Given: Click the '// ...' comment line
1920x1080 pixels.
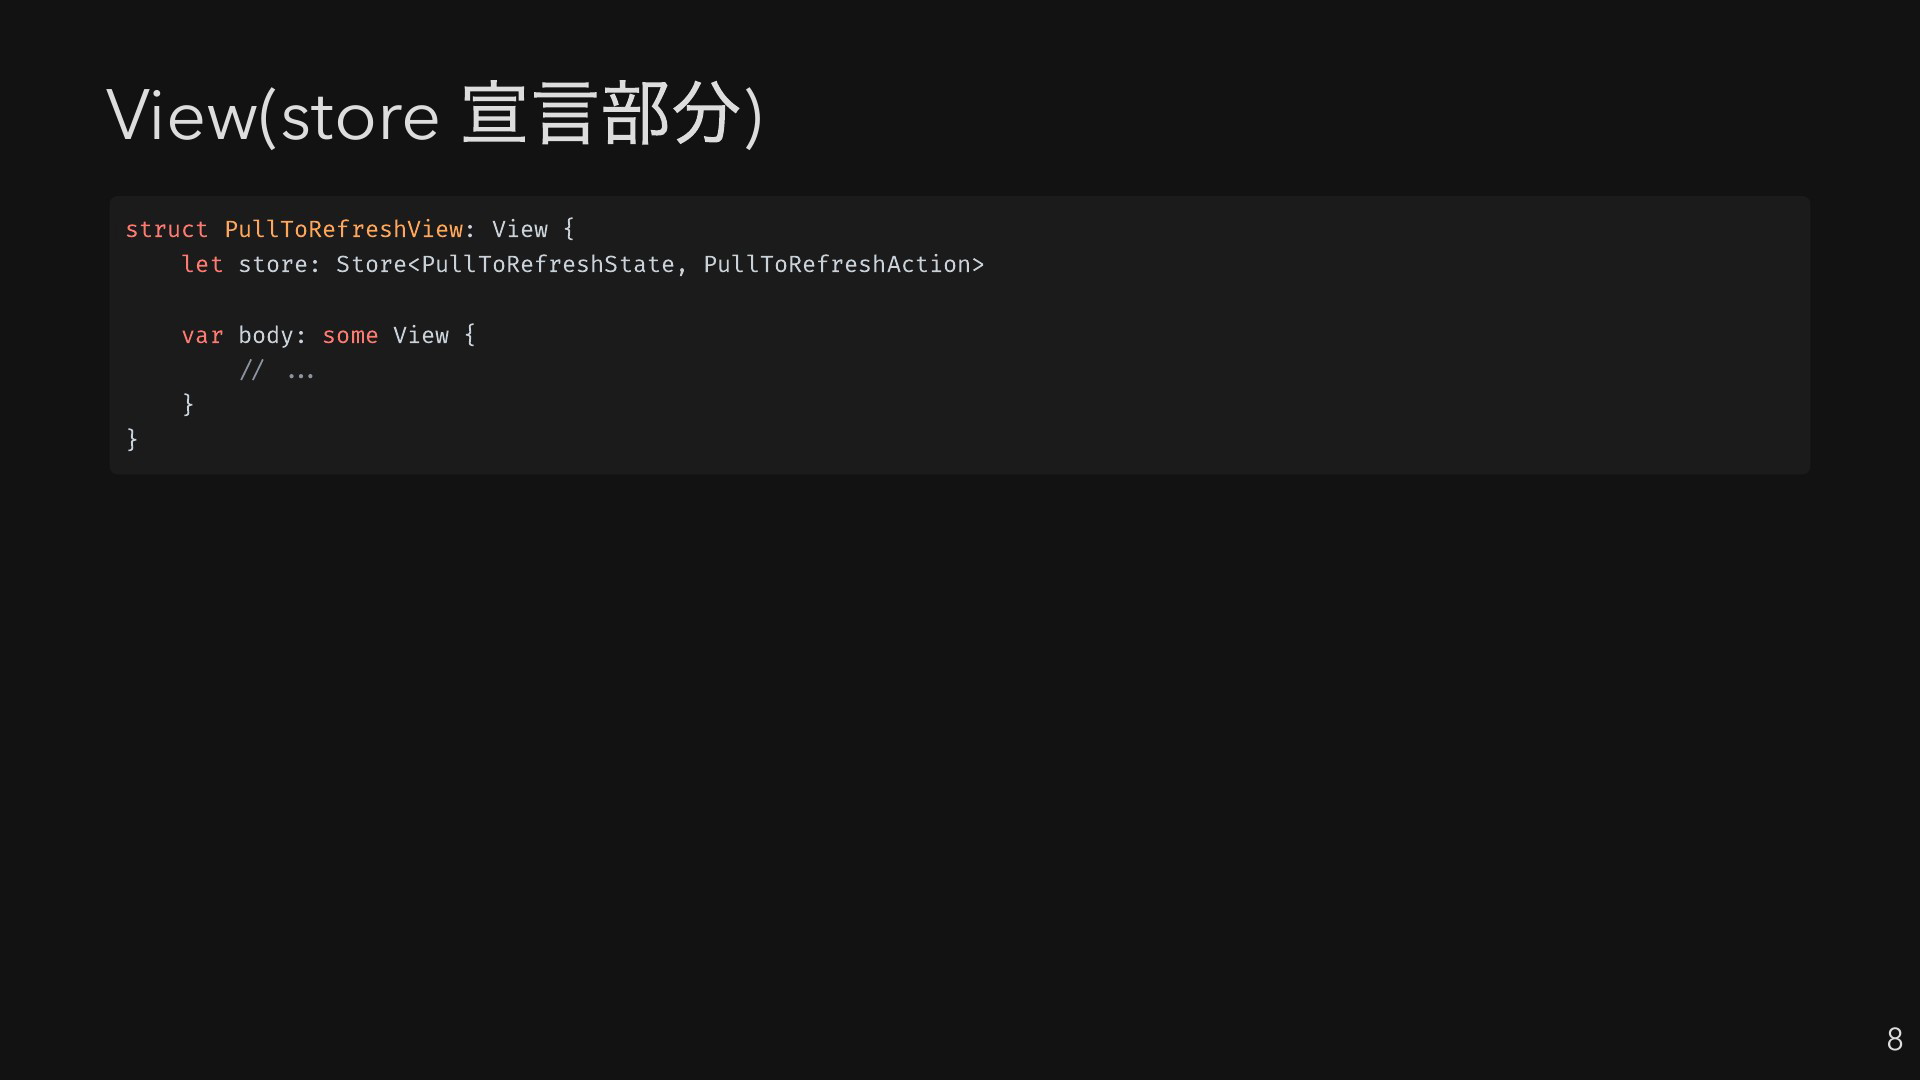Looking at the screenshot, I should [x=277, y=371].
